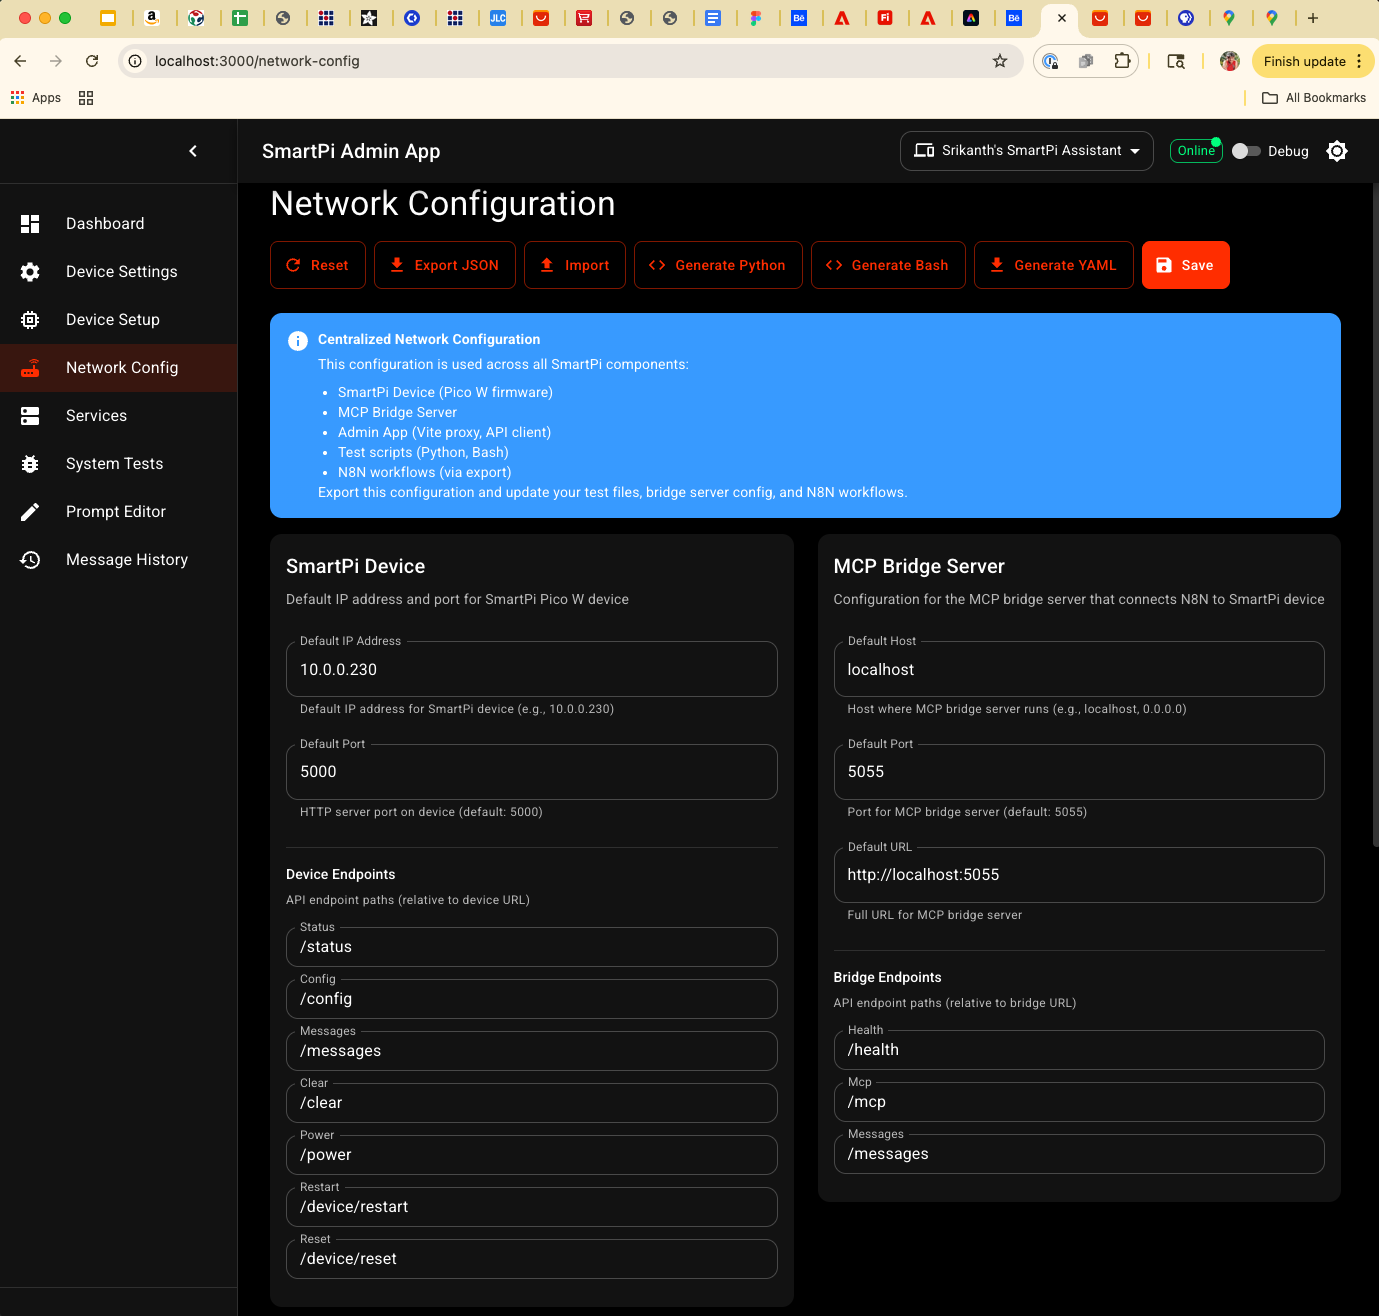Enable Debug mode

coord(1246,151)
